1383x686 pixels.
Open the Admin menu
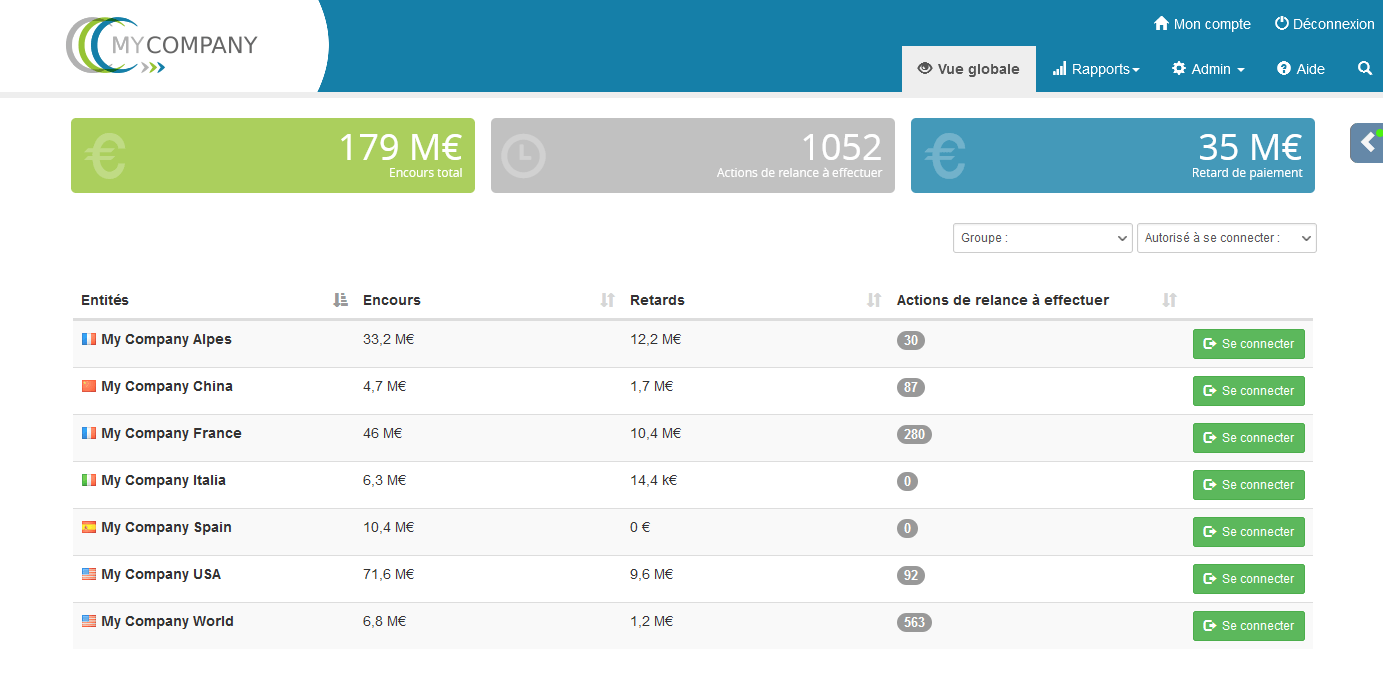click(x=1208, y=69)
